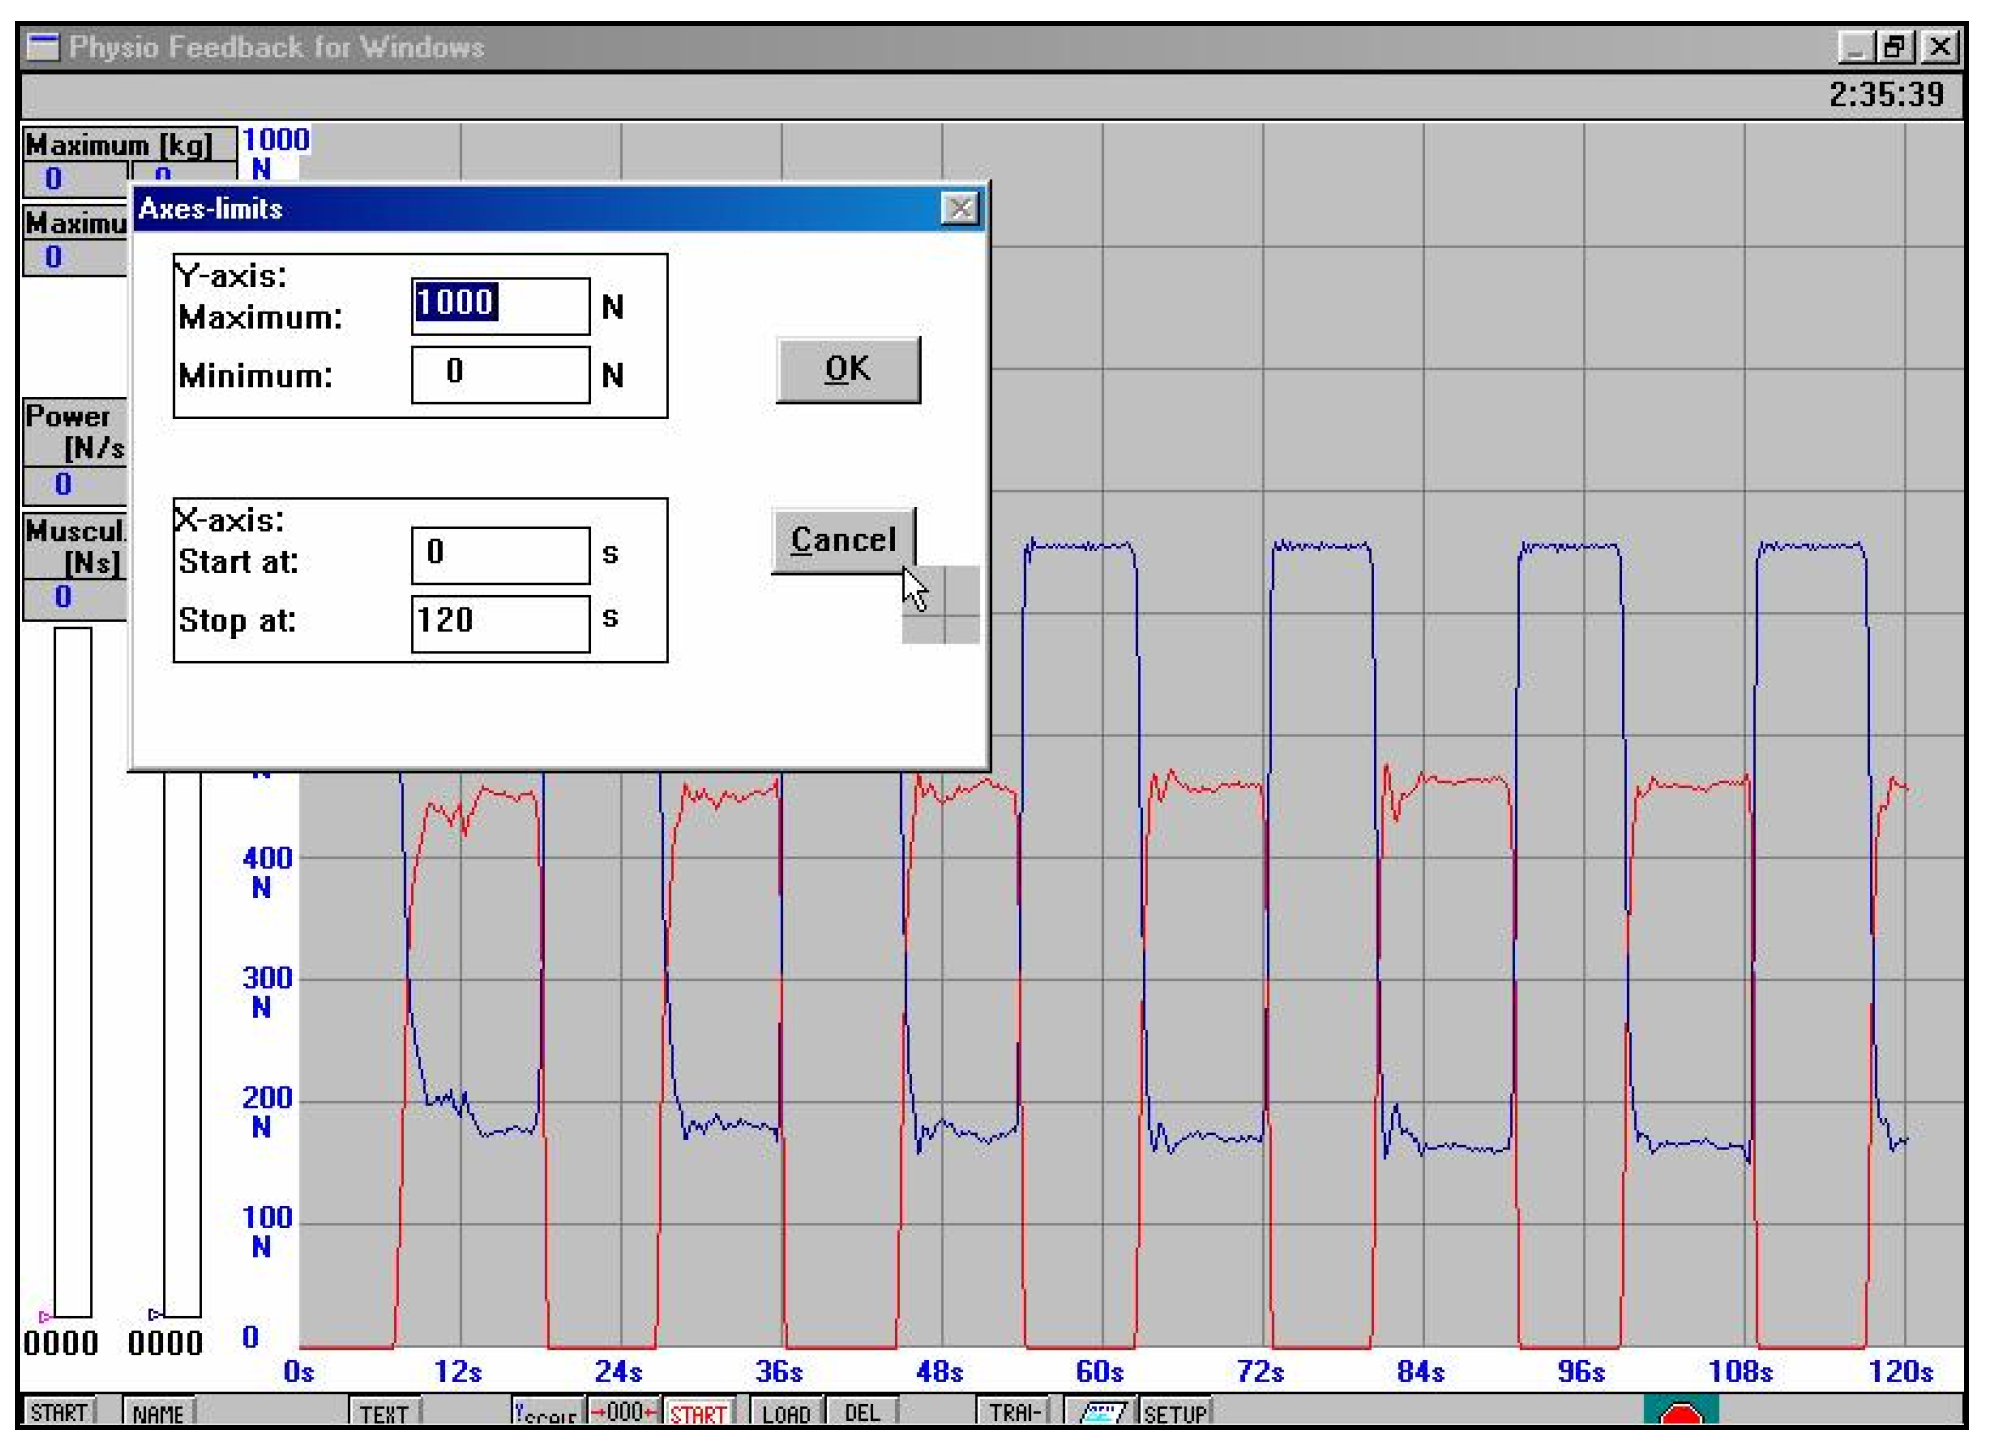Click the 1000 N y-axis top label
1993x1455 pixels.
pyautogui.click(x=275, y=153)
